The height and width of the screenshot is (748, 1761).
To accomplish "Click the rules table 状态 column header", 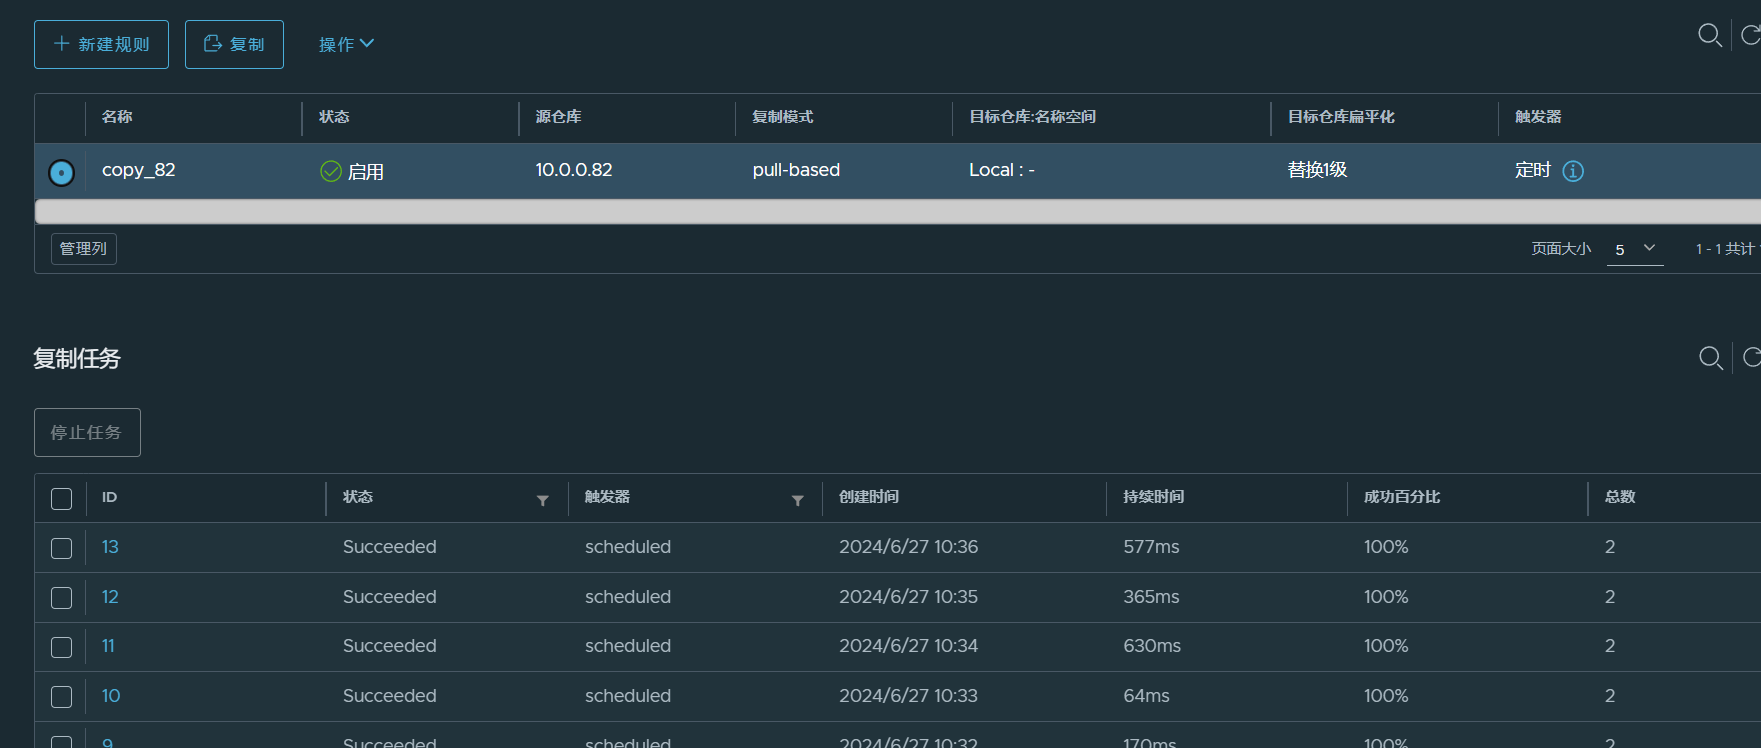I will click(x=334, y=117).
